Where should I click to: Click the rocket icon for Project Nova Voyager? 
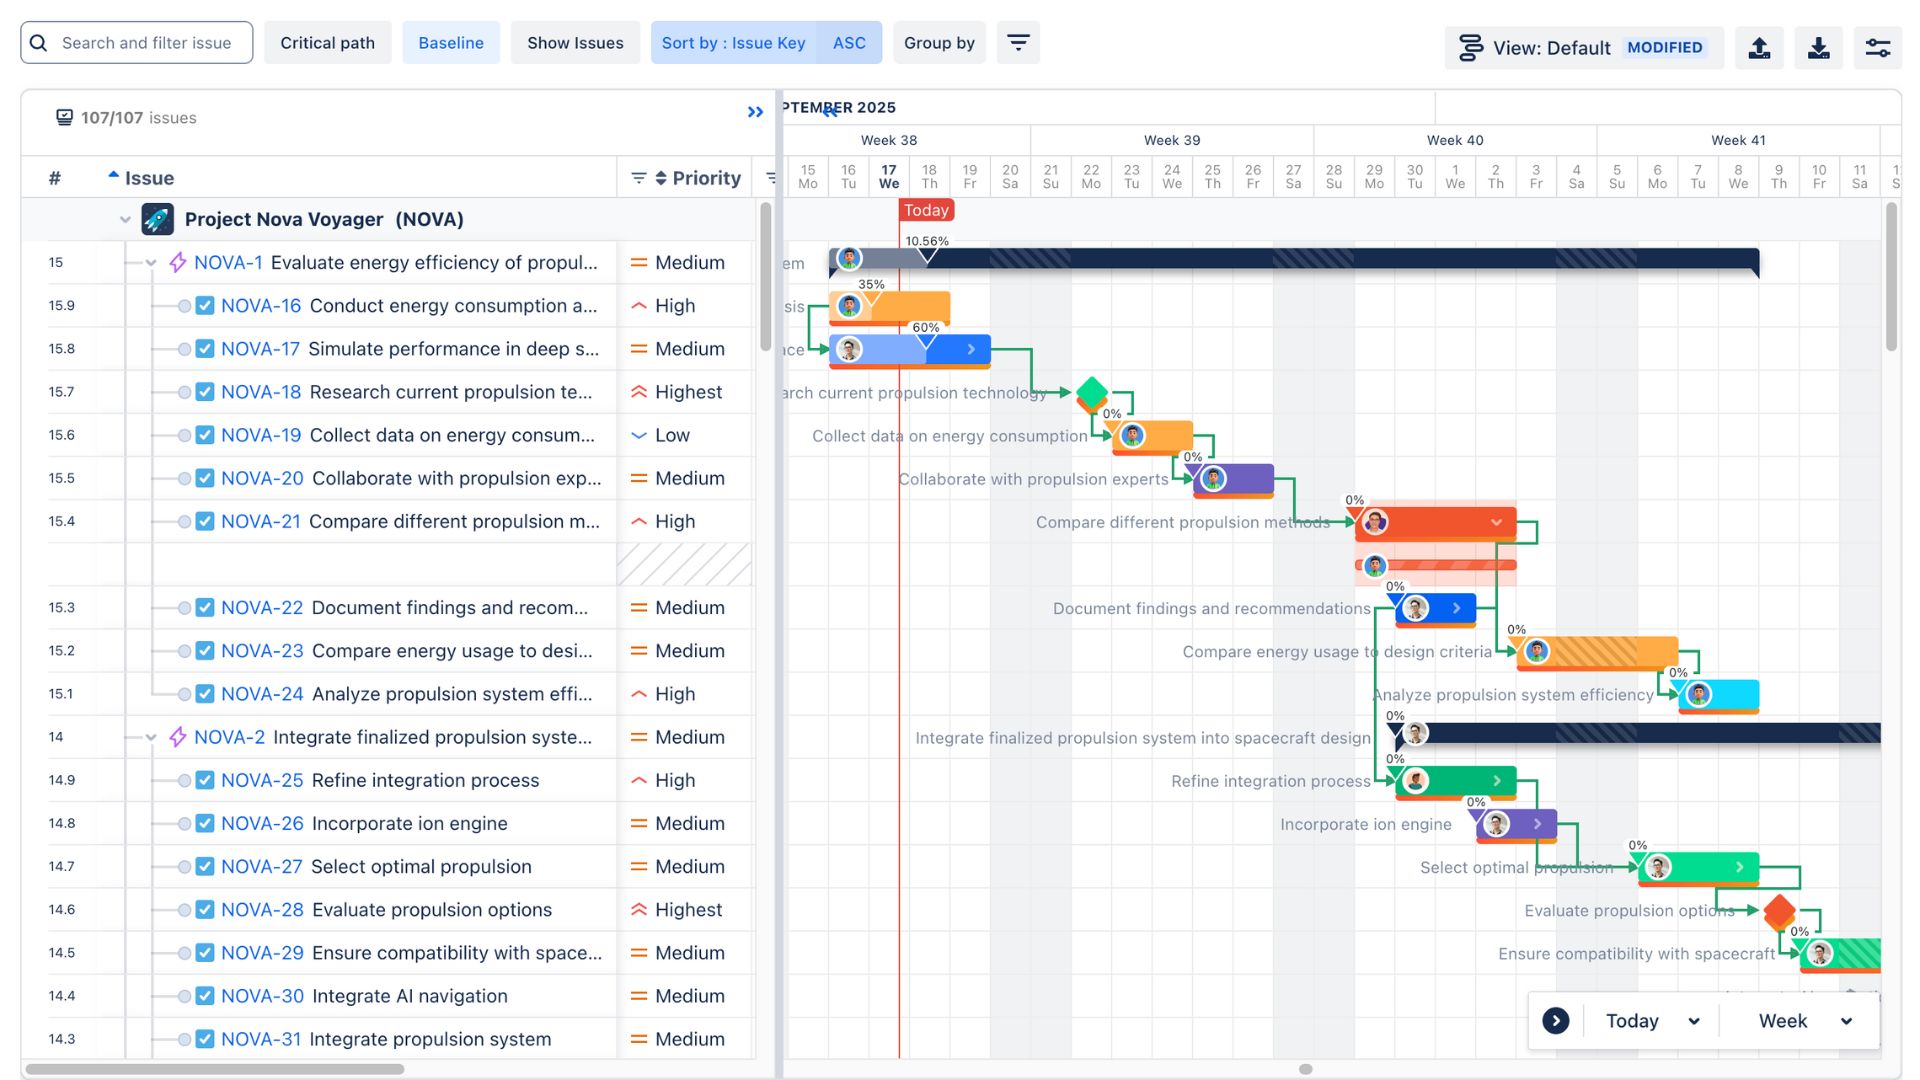click(157, 219)
